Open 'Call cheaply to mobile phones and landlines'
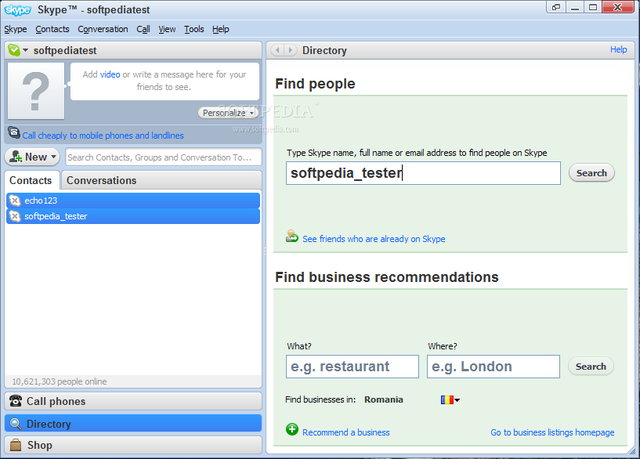 tap(103, 135)
